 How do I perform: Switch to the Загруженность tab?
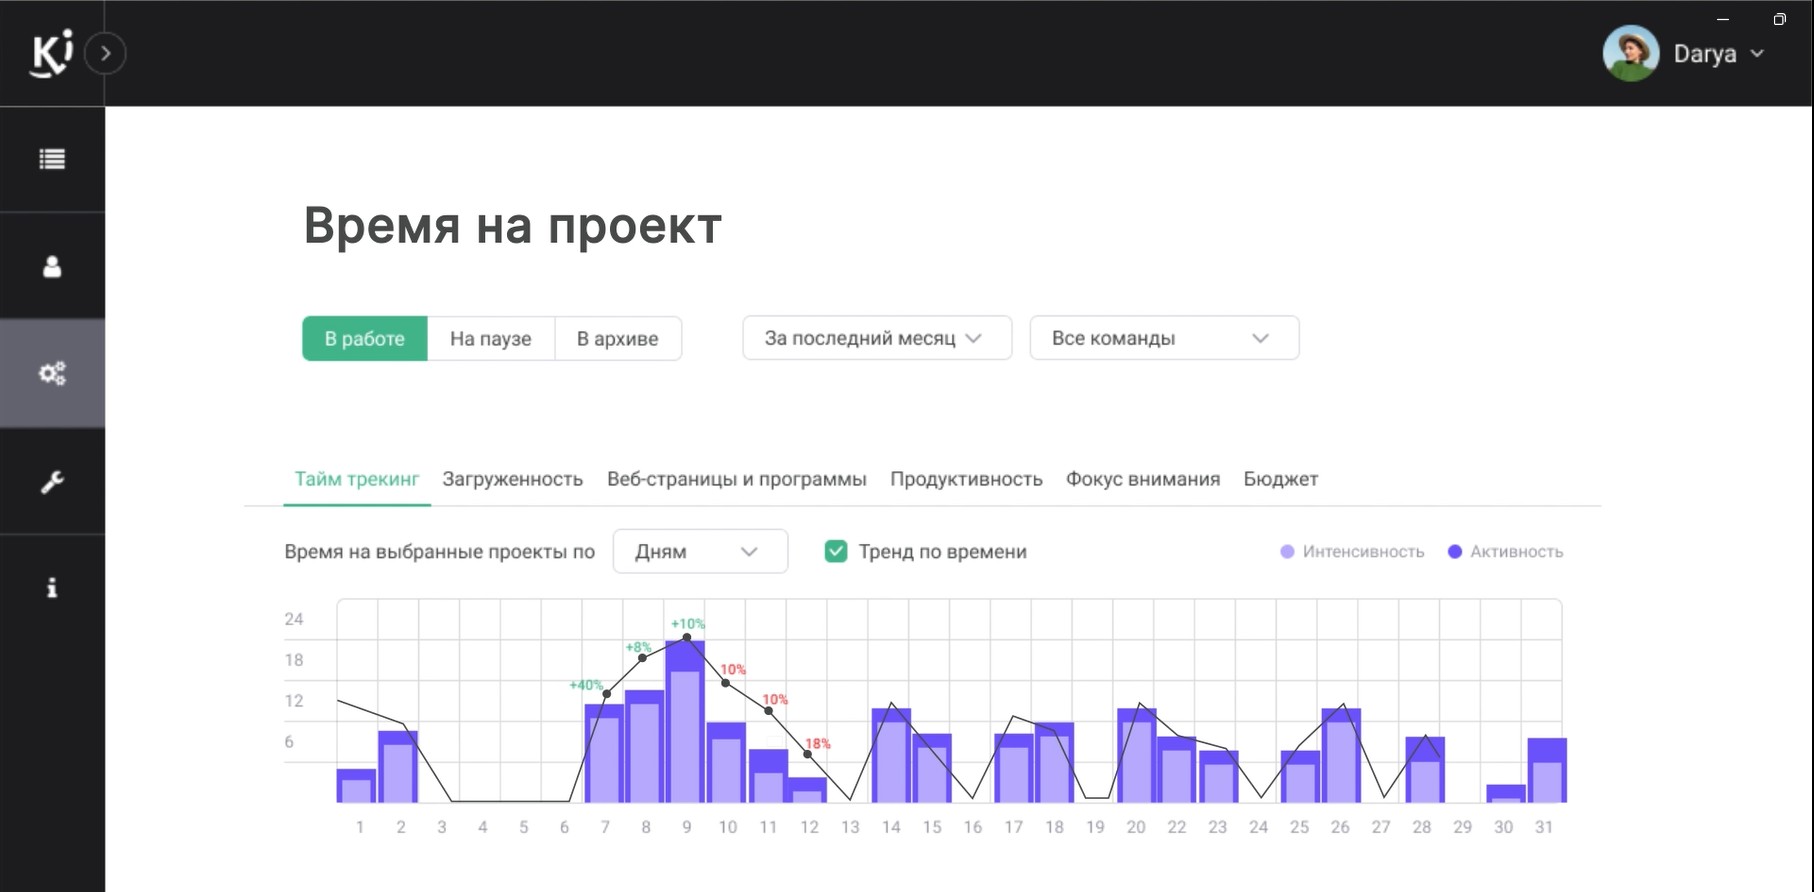click(512, 479)
